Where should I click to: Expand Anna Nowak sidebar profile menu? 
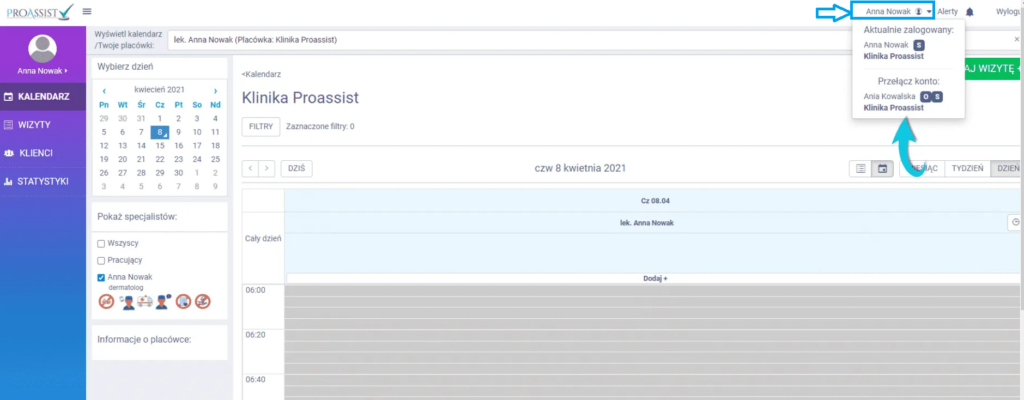[x=42, y=72]
